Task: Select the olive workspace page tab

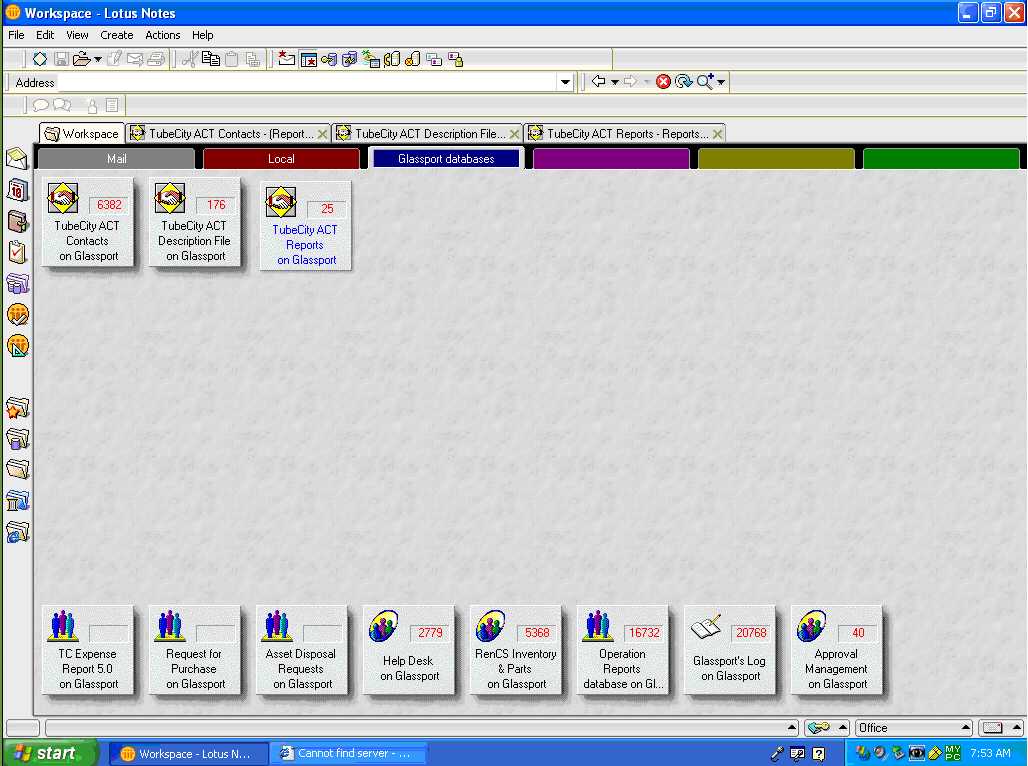Action: point(776,159)
